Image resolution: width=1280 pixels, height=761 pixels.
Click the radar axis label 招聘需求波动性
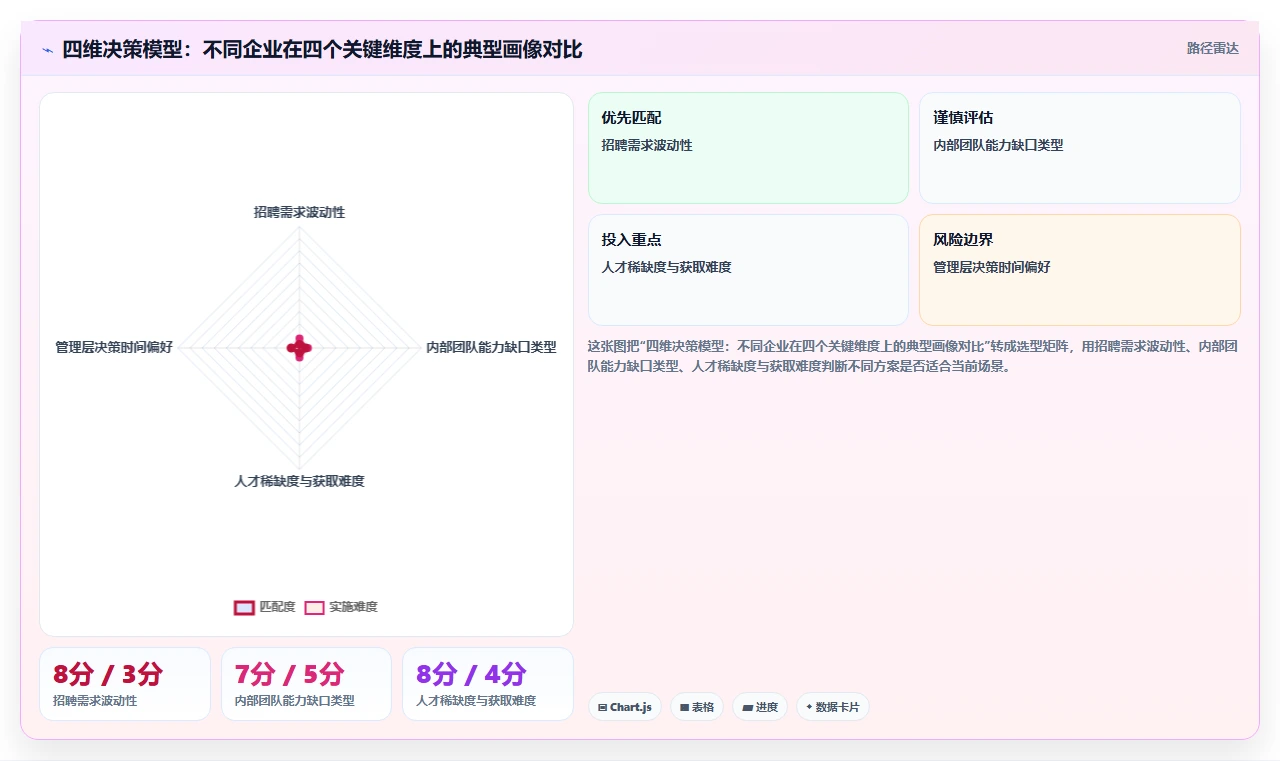point(299,212)
